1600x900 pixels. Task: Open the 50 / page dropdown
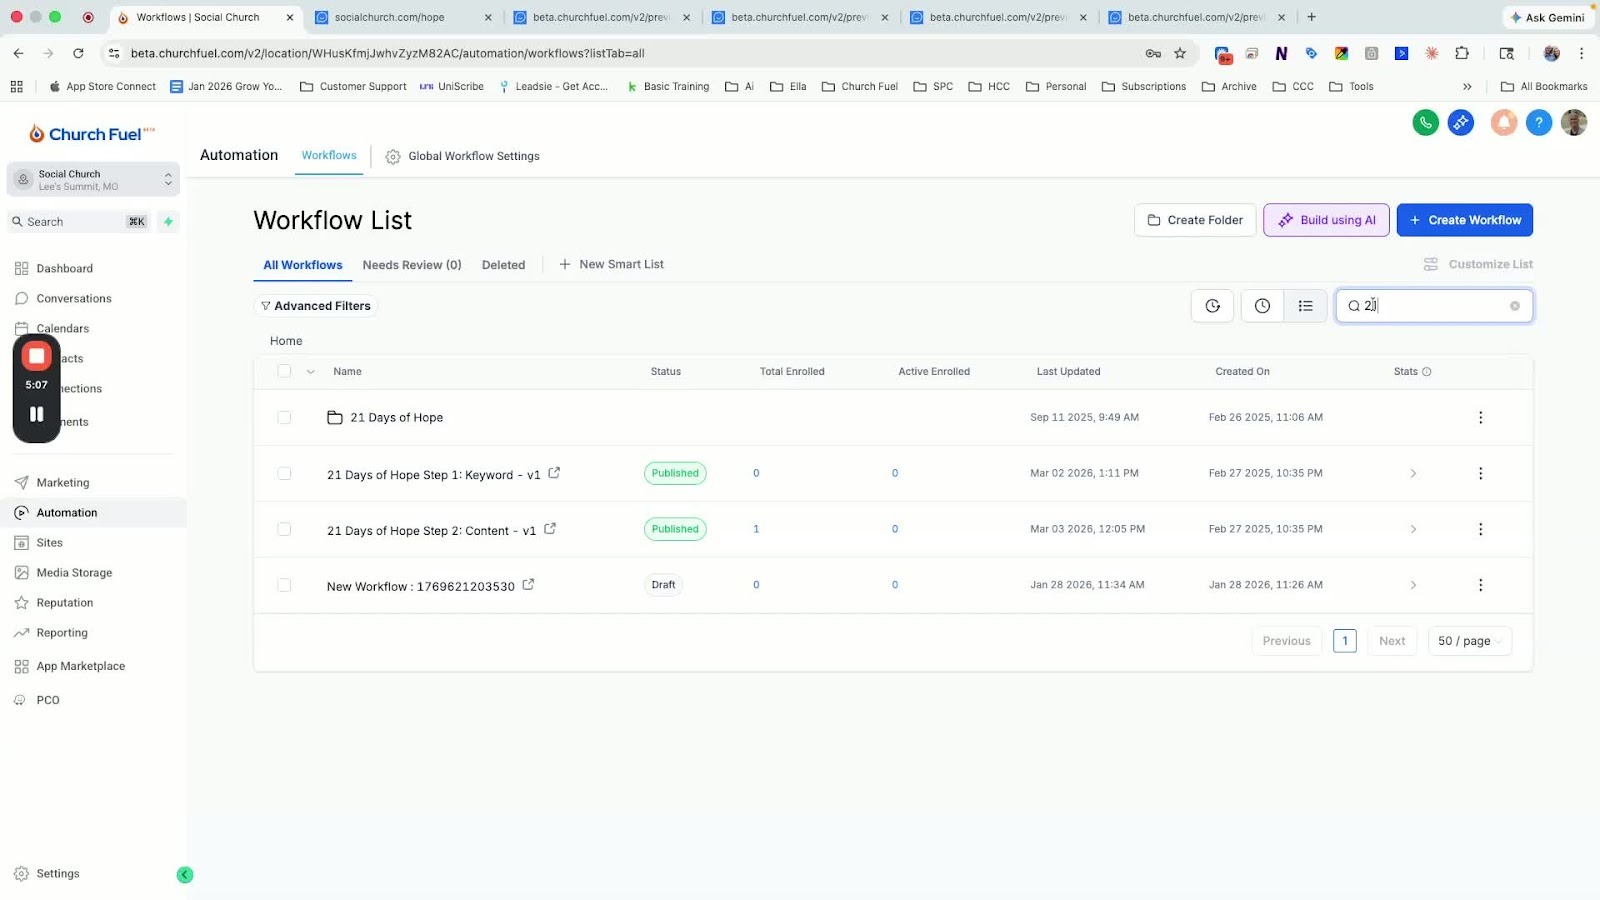pyautogui.click(x=1470, y=641)
